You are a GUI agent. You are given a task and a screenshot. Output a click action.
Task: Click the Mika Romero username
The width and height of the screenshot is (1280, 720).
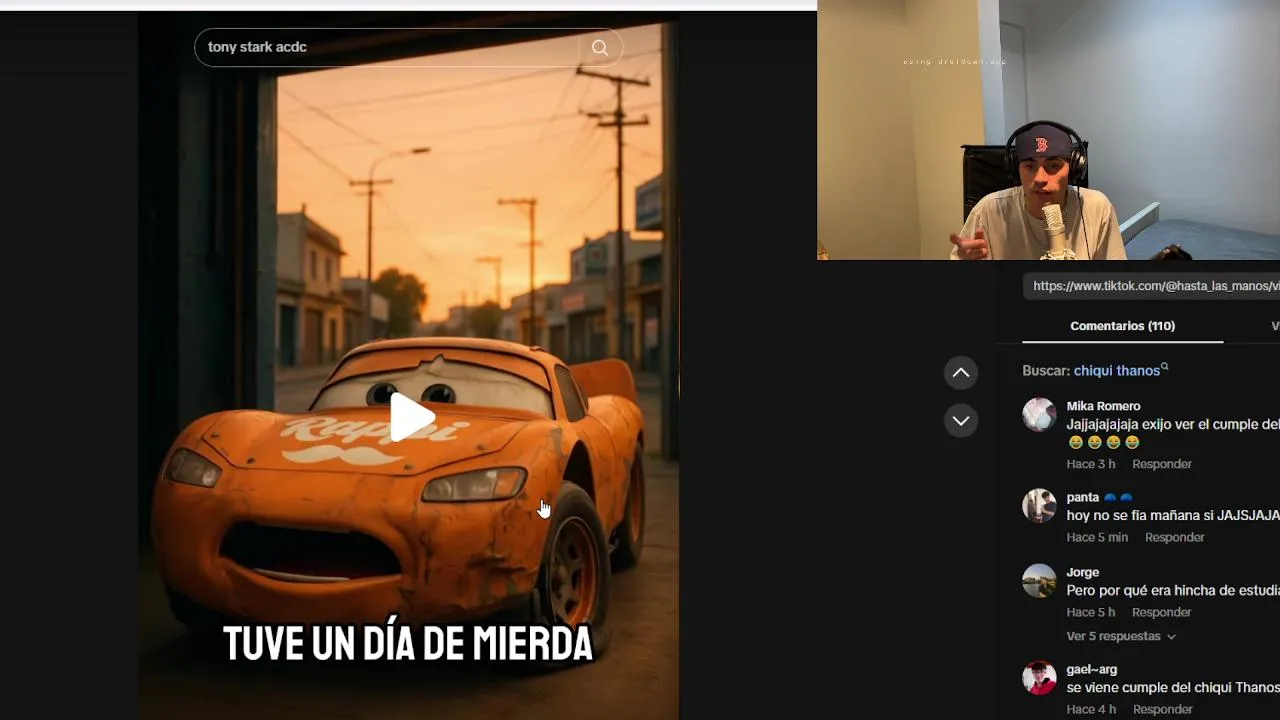(x=1103, y=406)
